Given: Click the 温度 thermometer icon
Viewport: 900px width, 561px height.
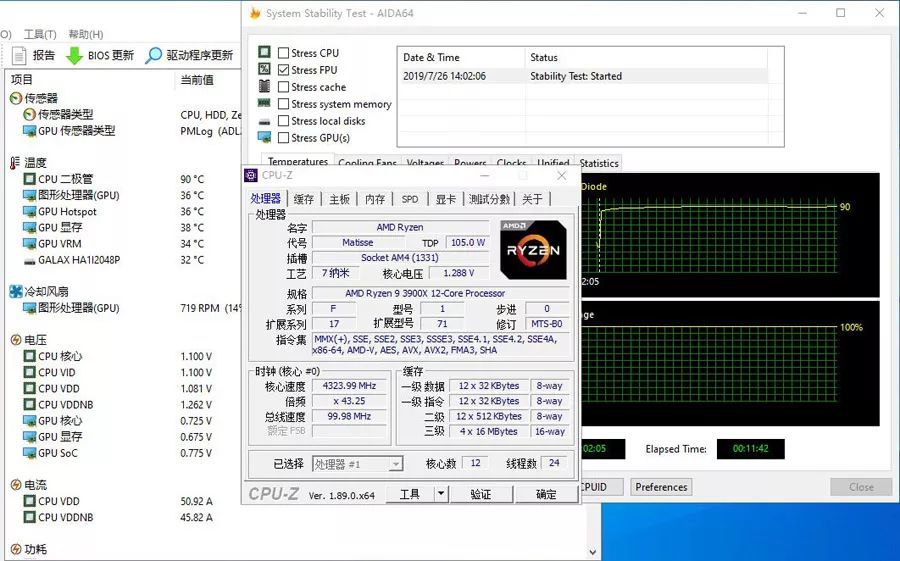Looking at the screenshot, I should (15, 163).
